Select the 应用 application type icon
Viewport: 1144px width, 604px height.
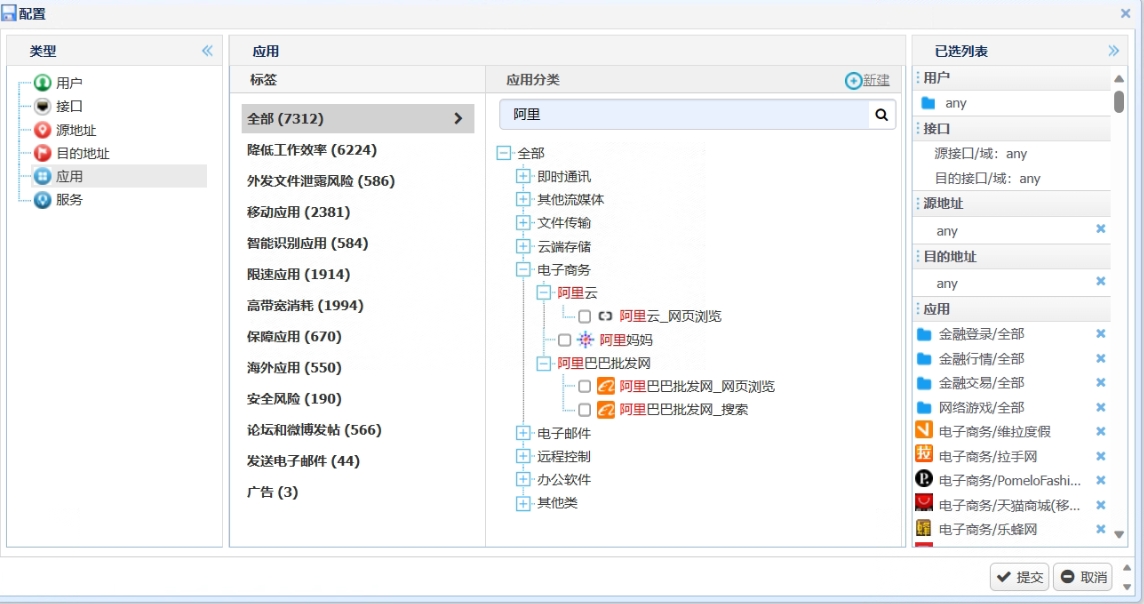pyautogui.click(x=42, y=176)
